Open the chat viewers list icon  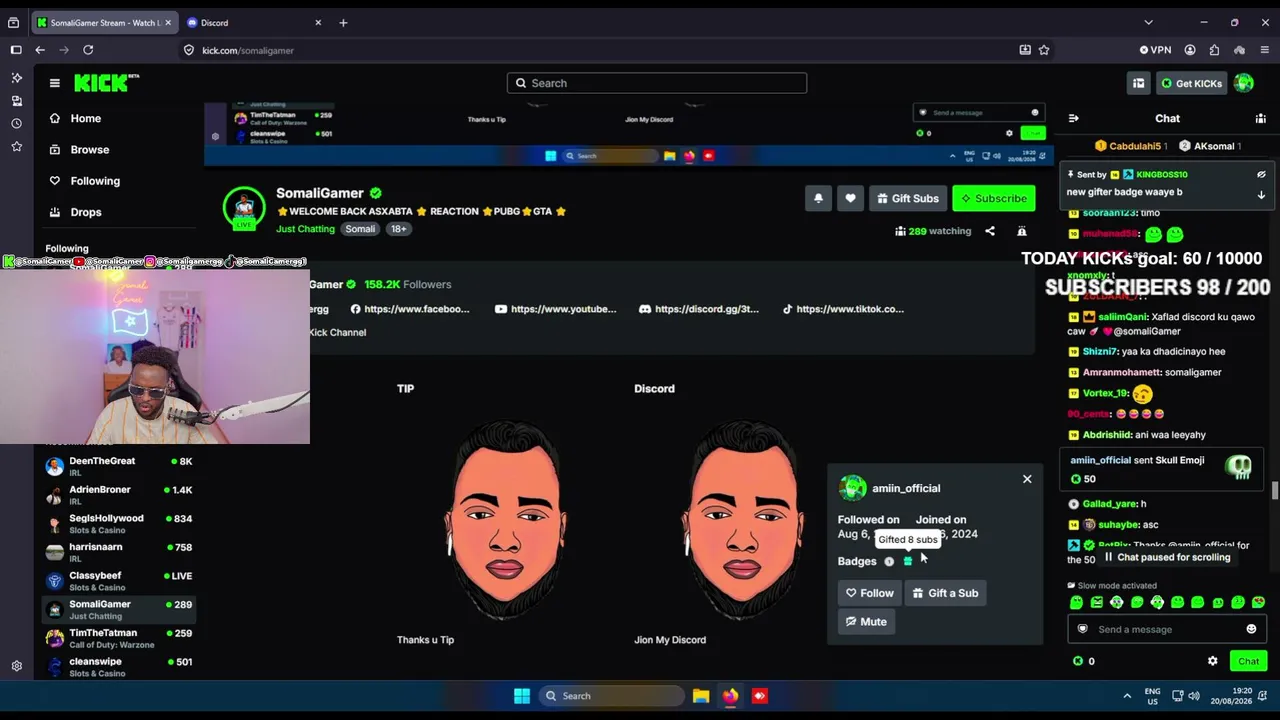click(x=1260, y=118)
